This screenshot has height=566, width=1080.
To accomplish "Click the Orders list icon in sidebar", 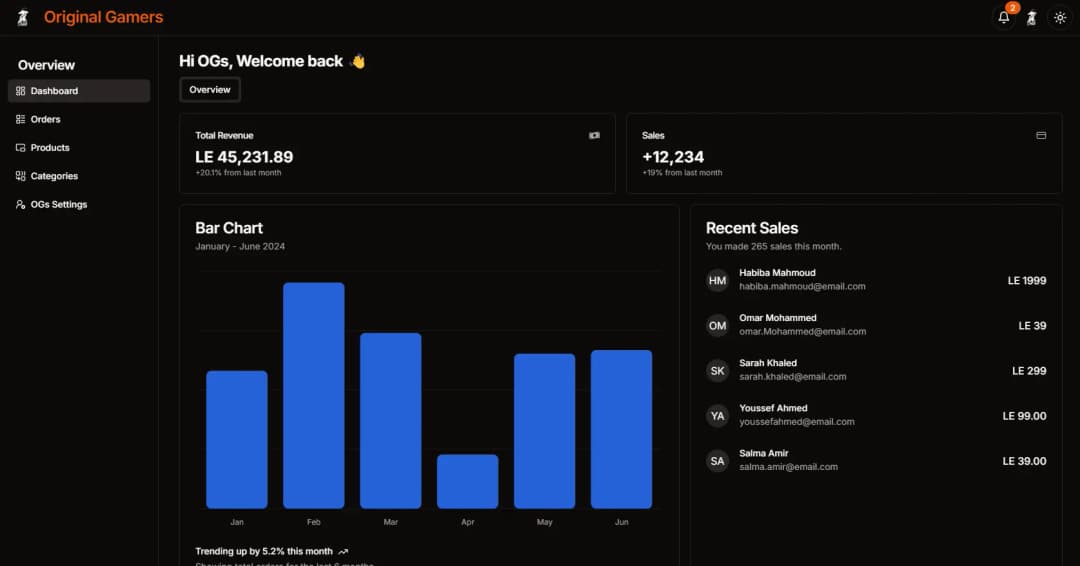I will tap(21, 119).
